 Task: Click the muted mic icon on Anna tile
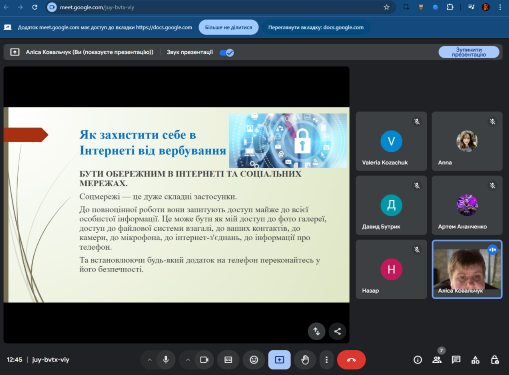click(492, 122)
